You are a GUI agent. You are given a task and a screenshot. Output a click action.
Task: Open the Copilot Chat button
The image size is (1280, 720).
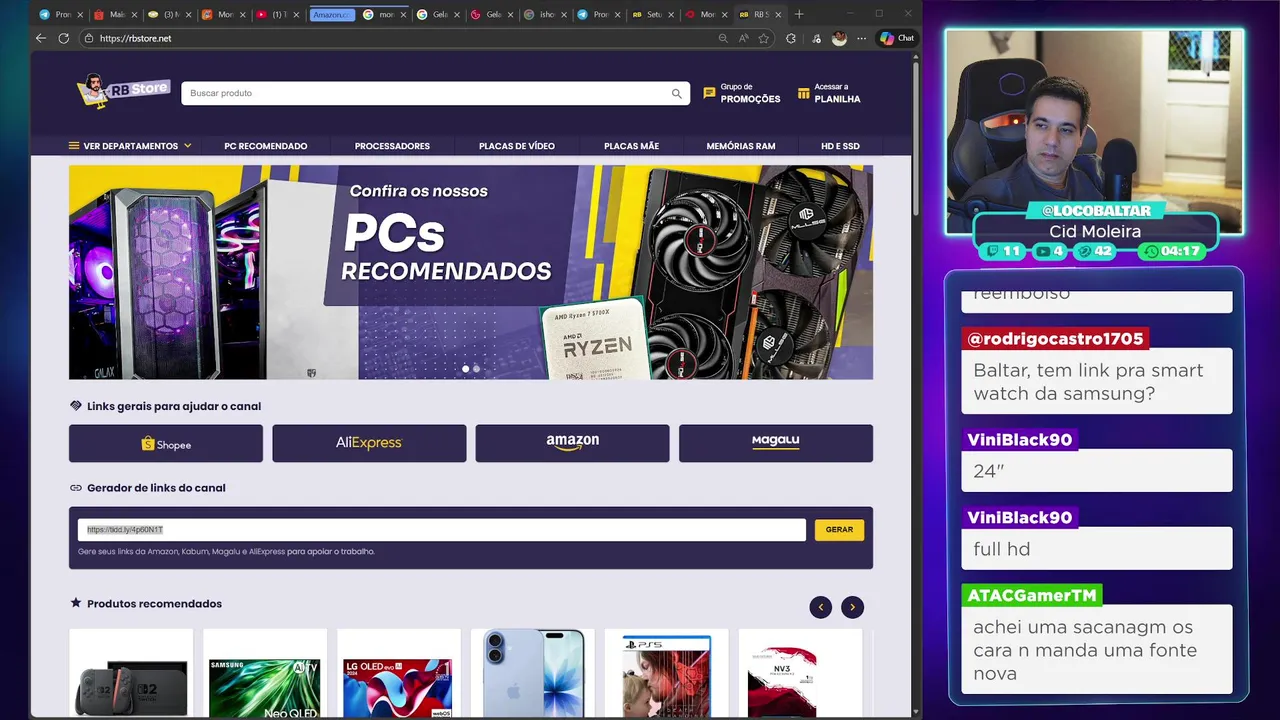tap(897, 38)
